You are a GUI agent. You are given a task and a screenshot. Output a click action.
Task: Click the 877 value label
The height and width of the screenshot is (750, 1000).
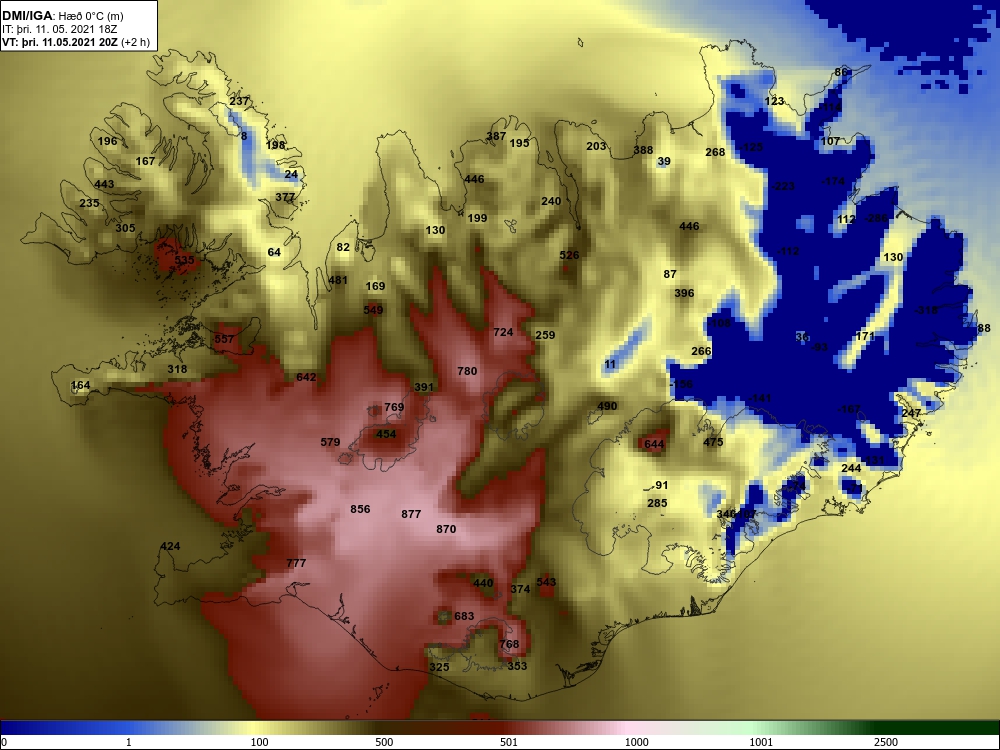point(411,514)
